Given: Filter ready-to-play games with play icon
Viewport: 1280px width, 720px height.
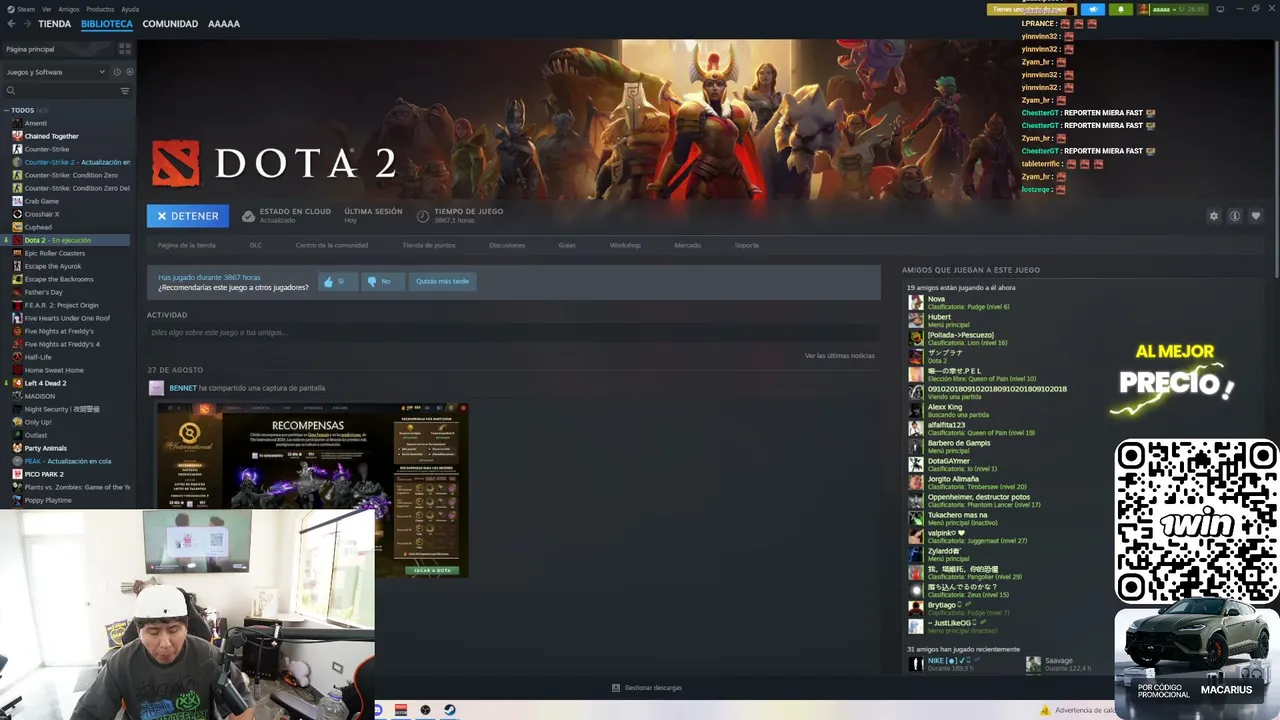Looking at the screenshot, I should tap(129, 72).
